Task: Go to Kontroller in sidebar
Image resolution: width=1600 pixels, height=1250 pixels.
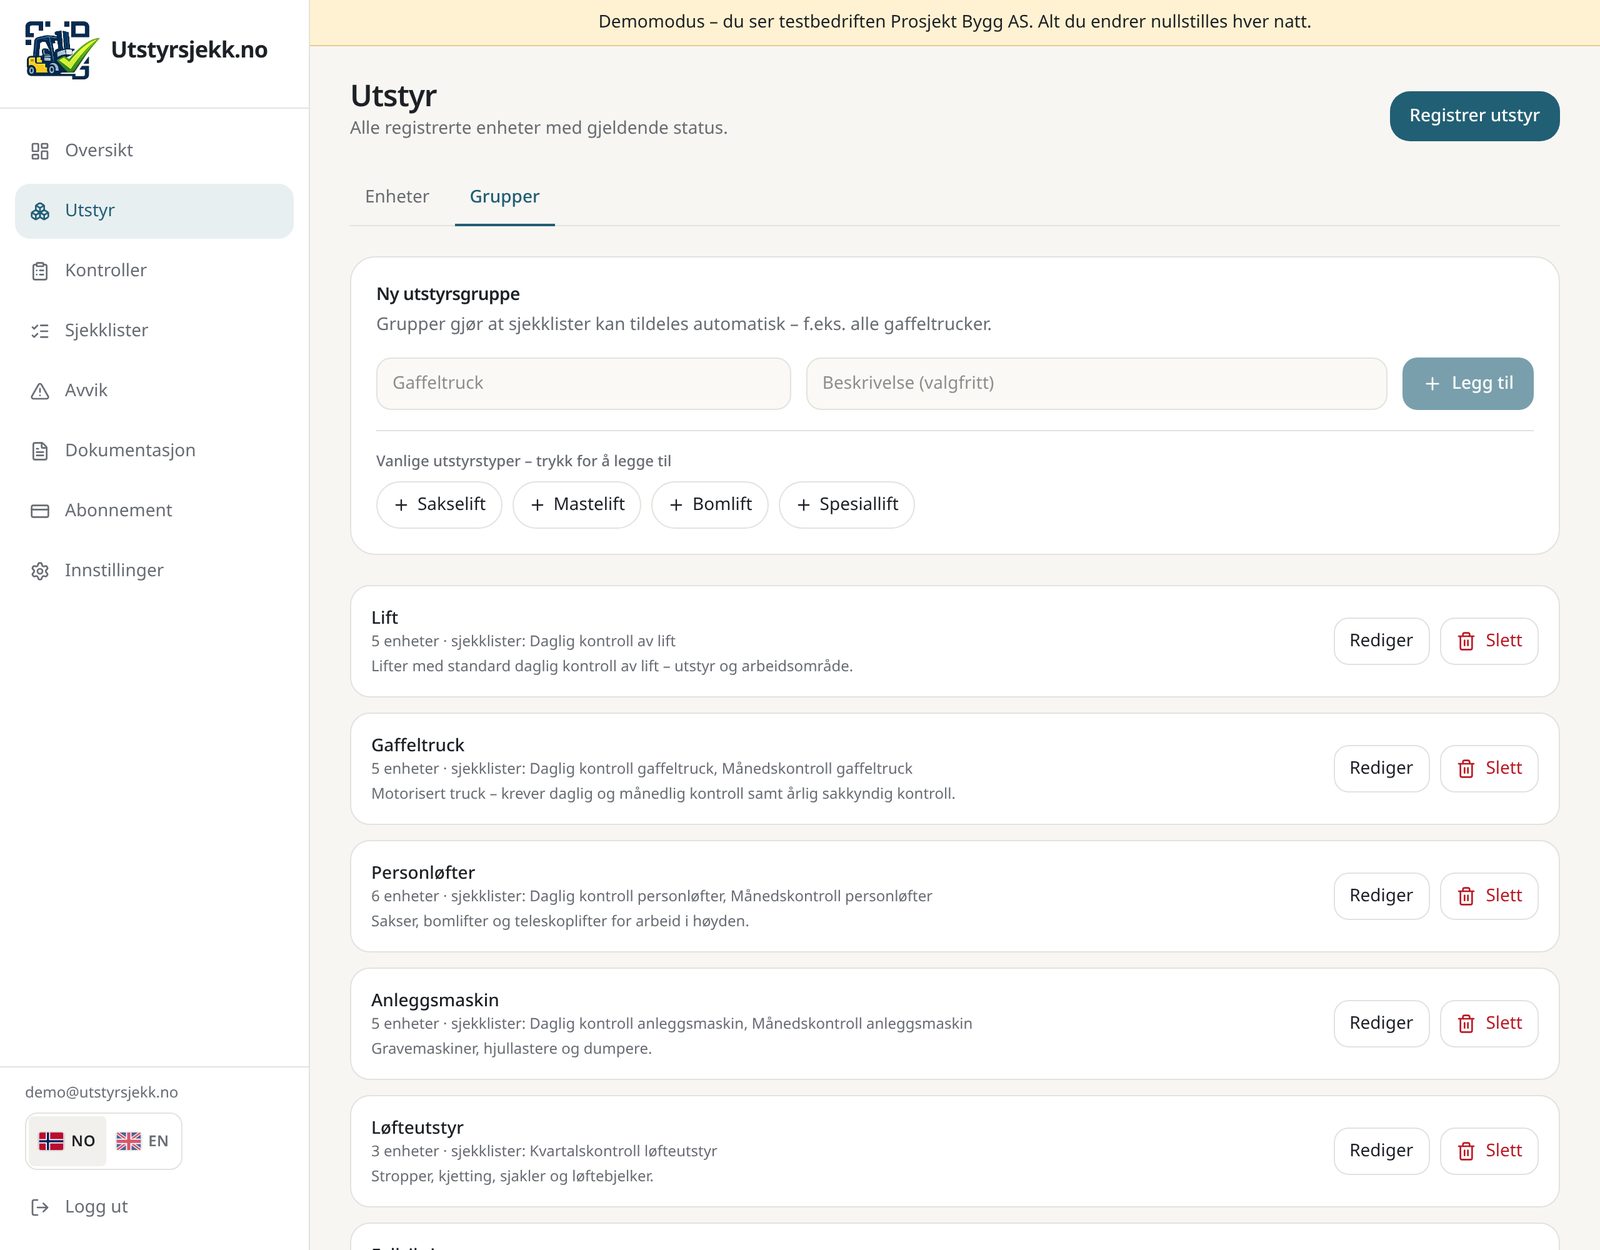Action: tap(154, 271)
